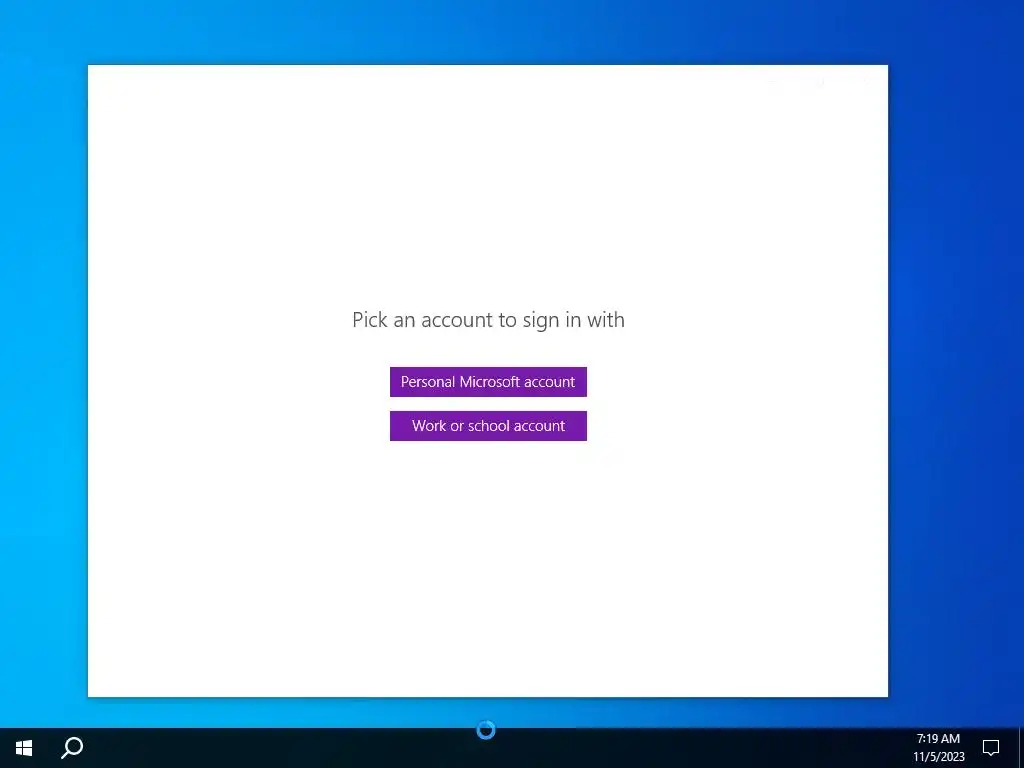Screen dimensions: 1024x768
Task: Open the taskbar clock showing 7:19 AM
Action: (x=938, y=748)
